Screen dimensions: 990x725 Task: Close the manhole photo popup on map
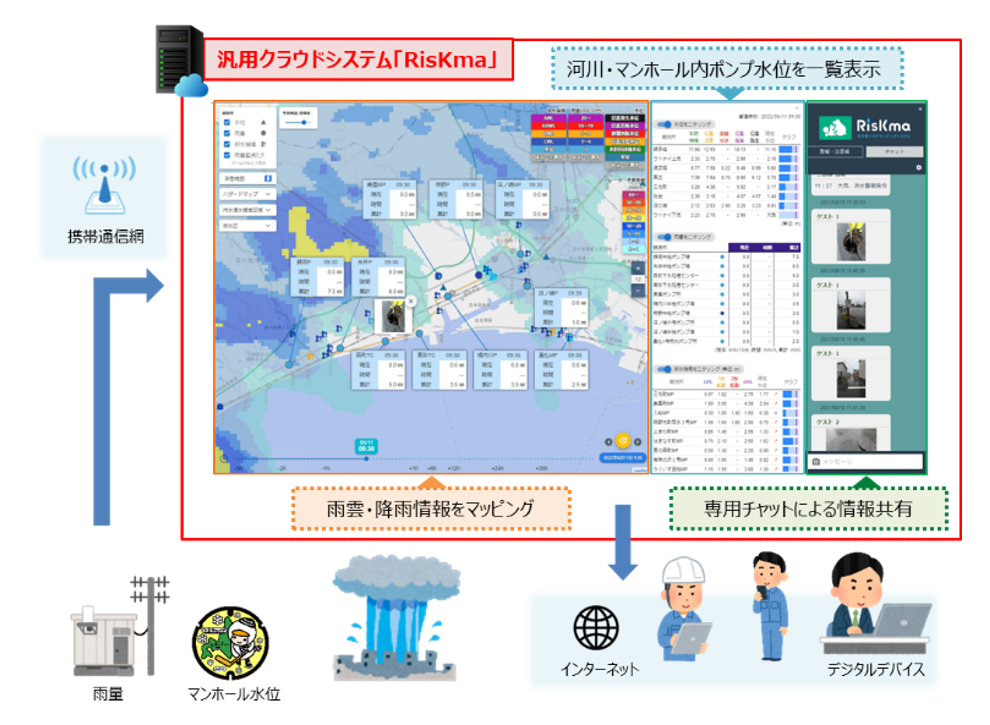tap(410, 302)
